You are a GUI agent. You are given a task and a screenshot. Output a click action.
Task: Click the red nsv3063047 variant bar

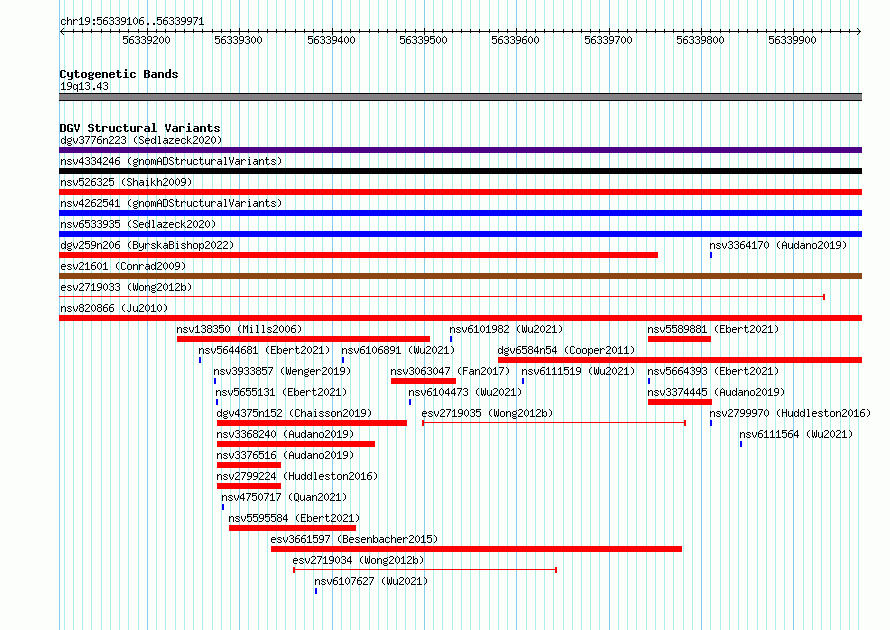(x=423, y=381)
